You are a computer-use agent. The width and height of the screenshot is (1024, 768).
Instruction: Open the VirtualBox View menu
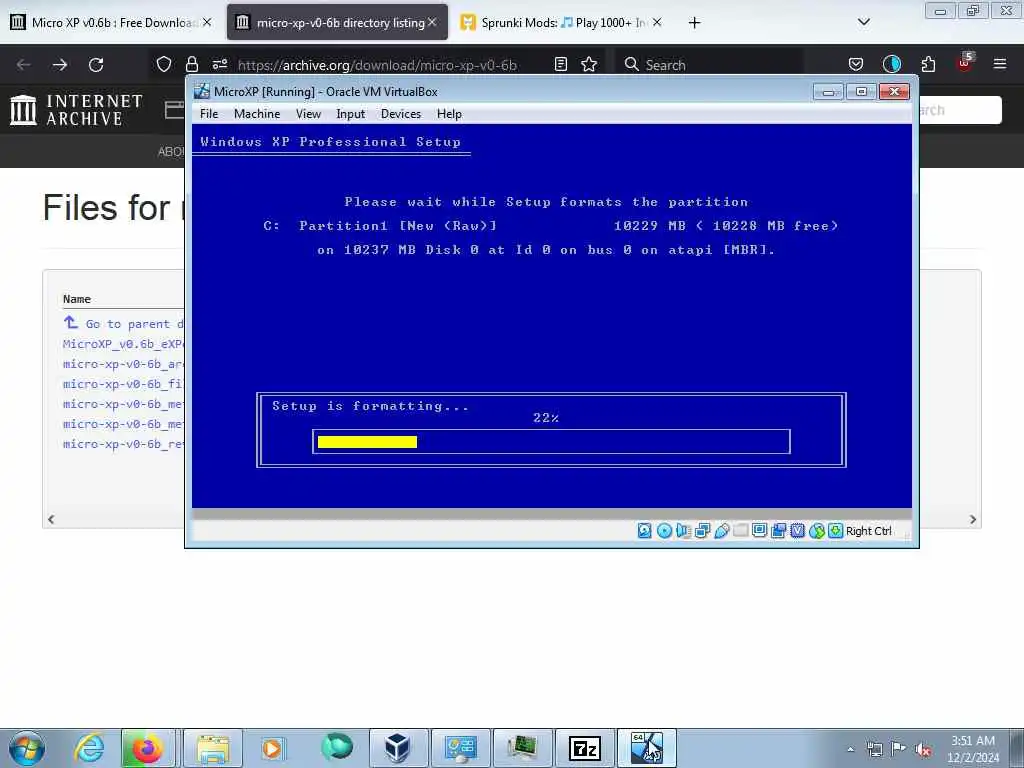(x=308, y=114)
